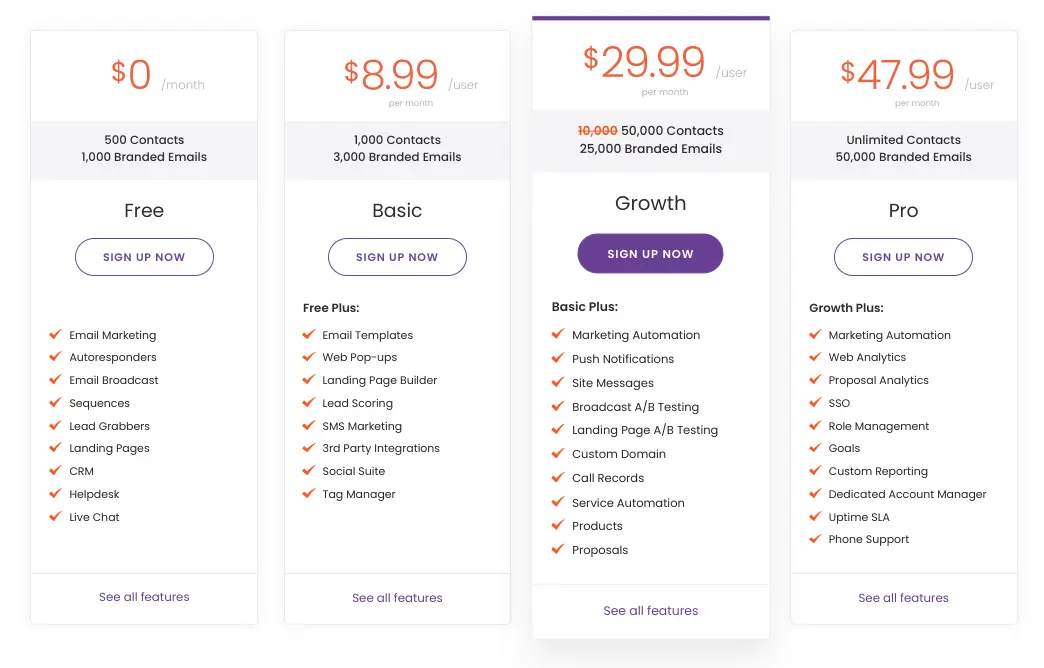Click See all features in the Pro column
Image resolution: width=1044 pixels, height=668 pixels.
tap(903, 598)
